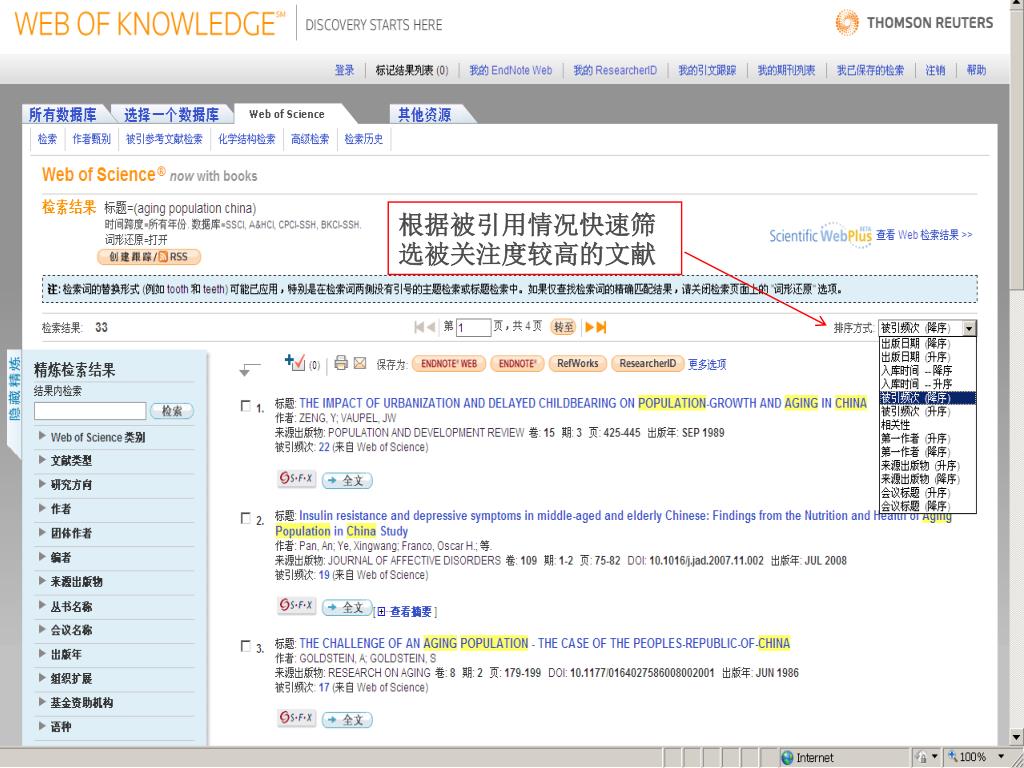
Task: Open SFX link for record 3
Action: (x=296, y=718)
